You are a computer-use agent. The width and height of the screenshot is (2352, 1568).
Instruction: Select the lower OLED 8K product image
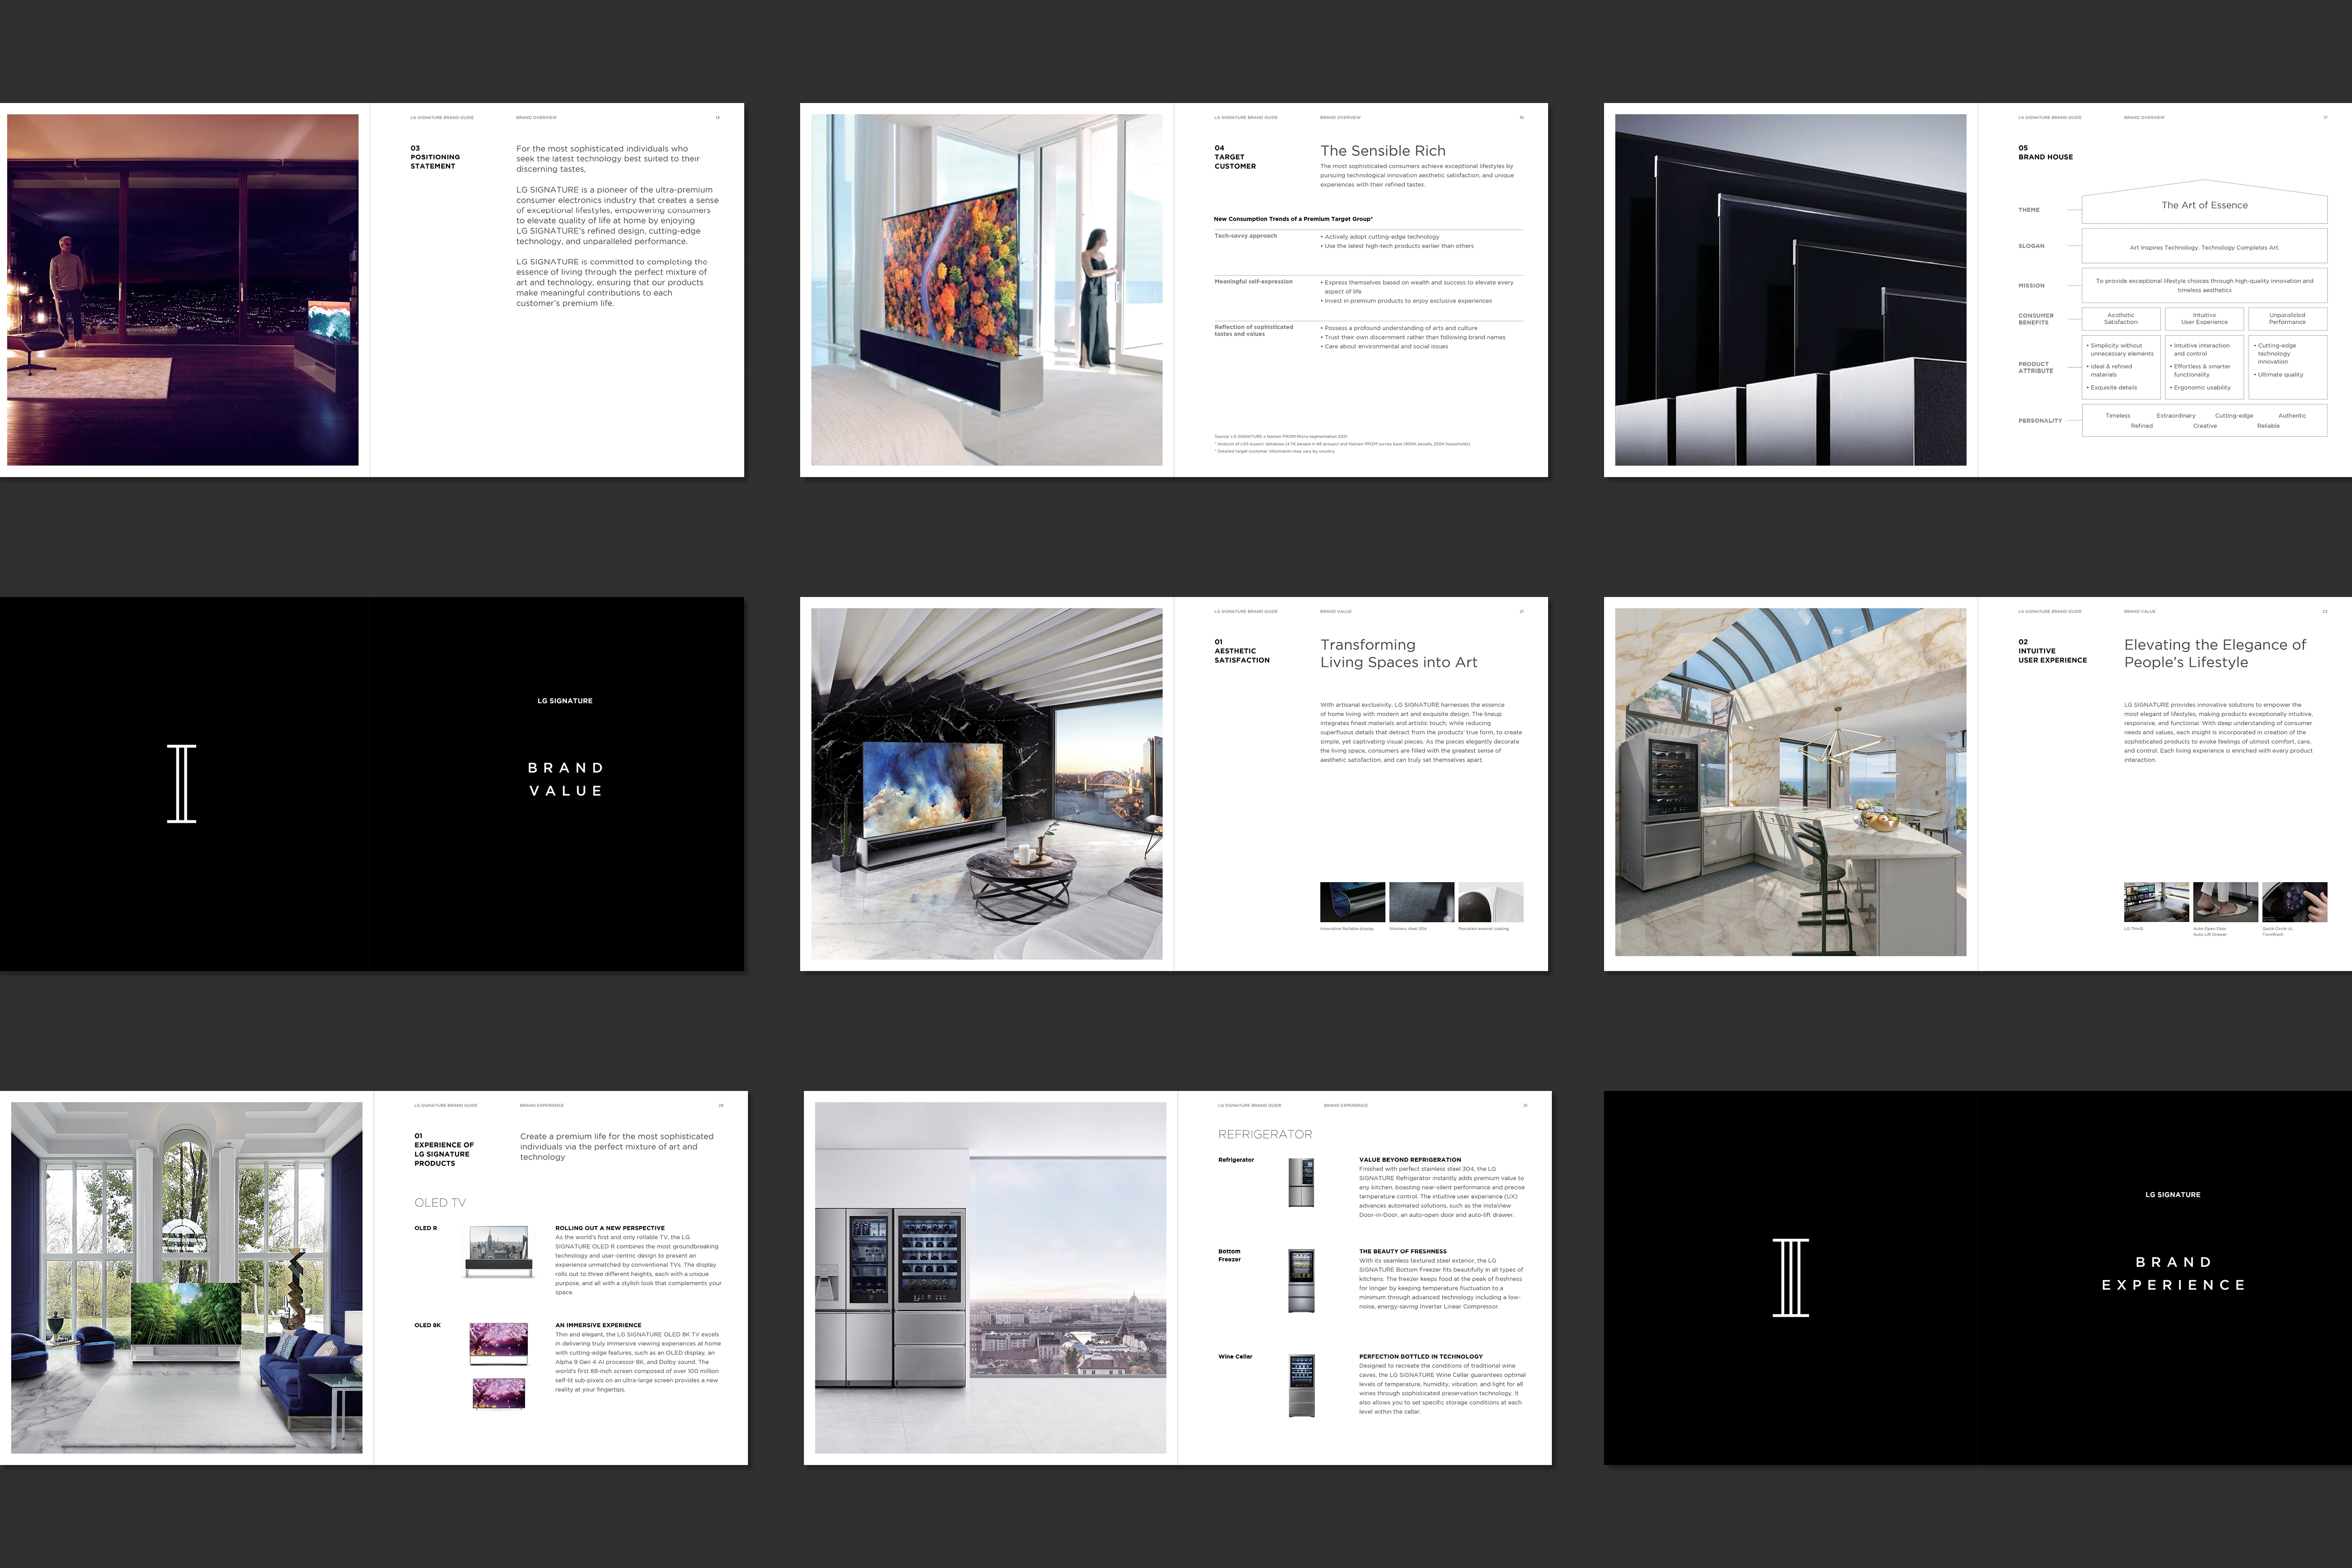point(499,1394)
